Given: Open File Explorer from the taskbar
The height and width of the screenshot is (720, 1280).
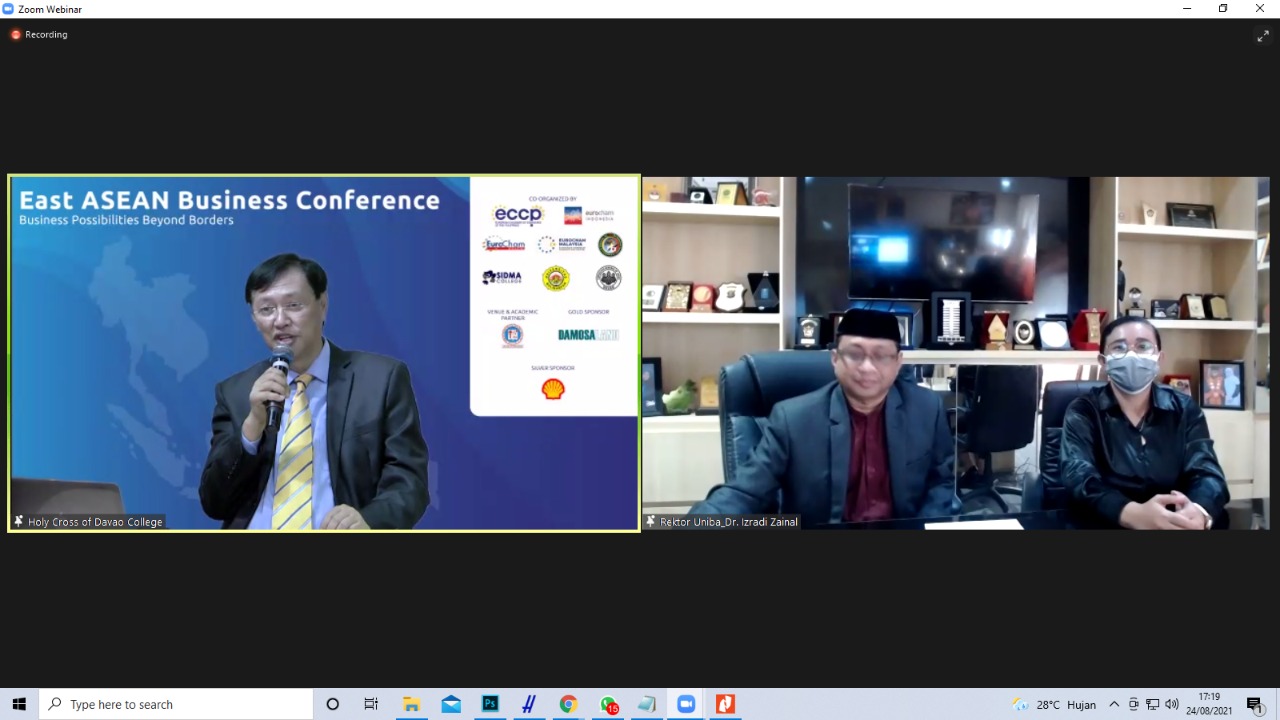Looking at the screenshot, I should click(411, 704).
